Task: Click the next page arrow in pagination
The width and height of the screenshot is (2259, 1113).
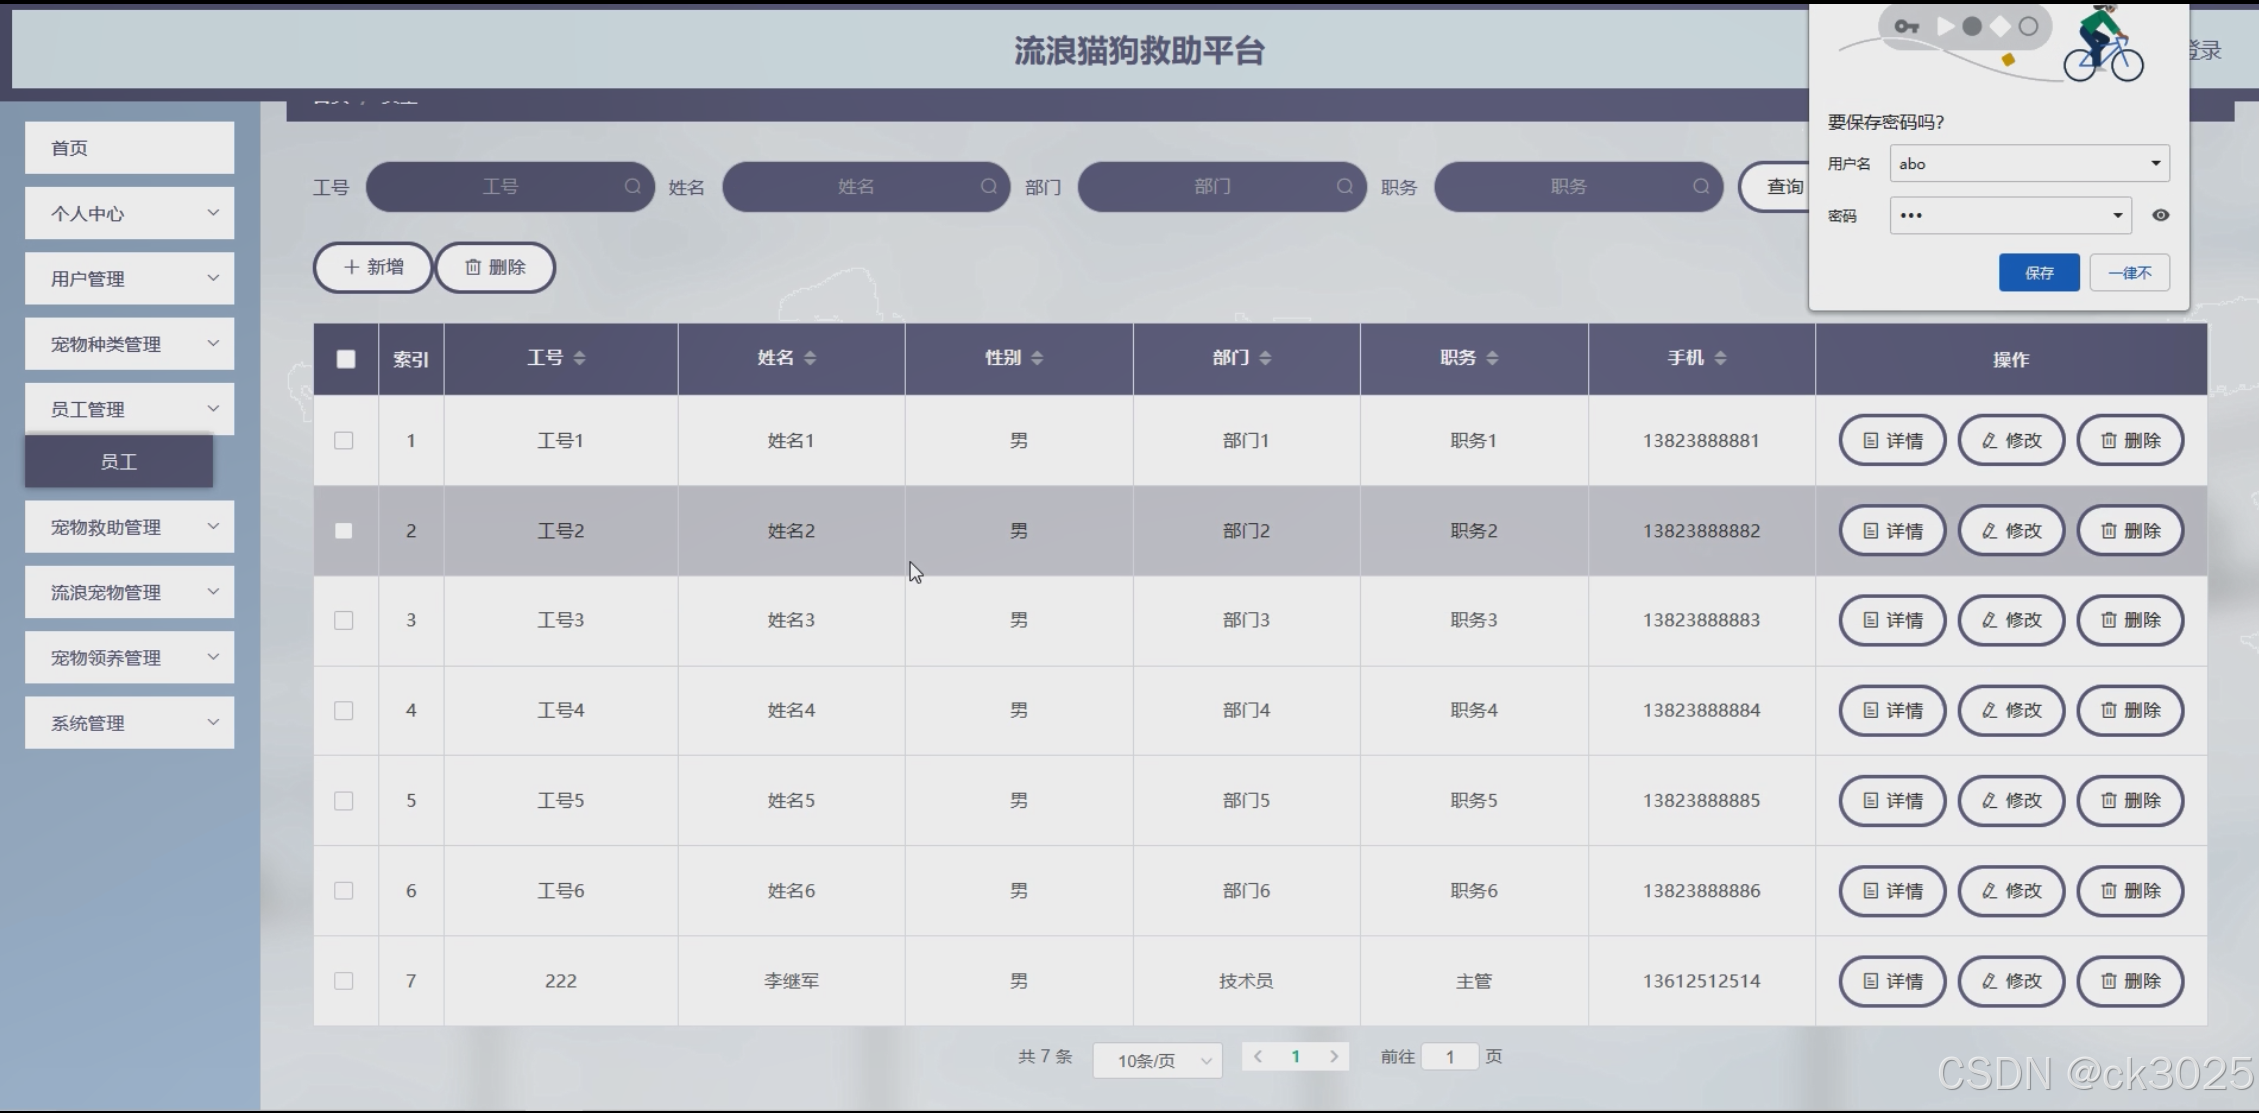Action: [x=1333, y=1056]
